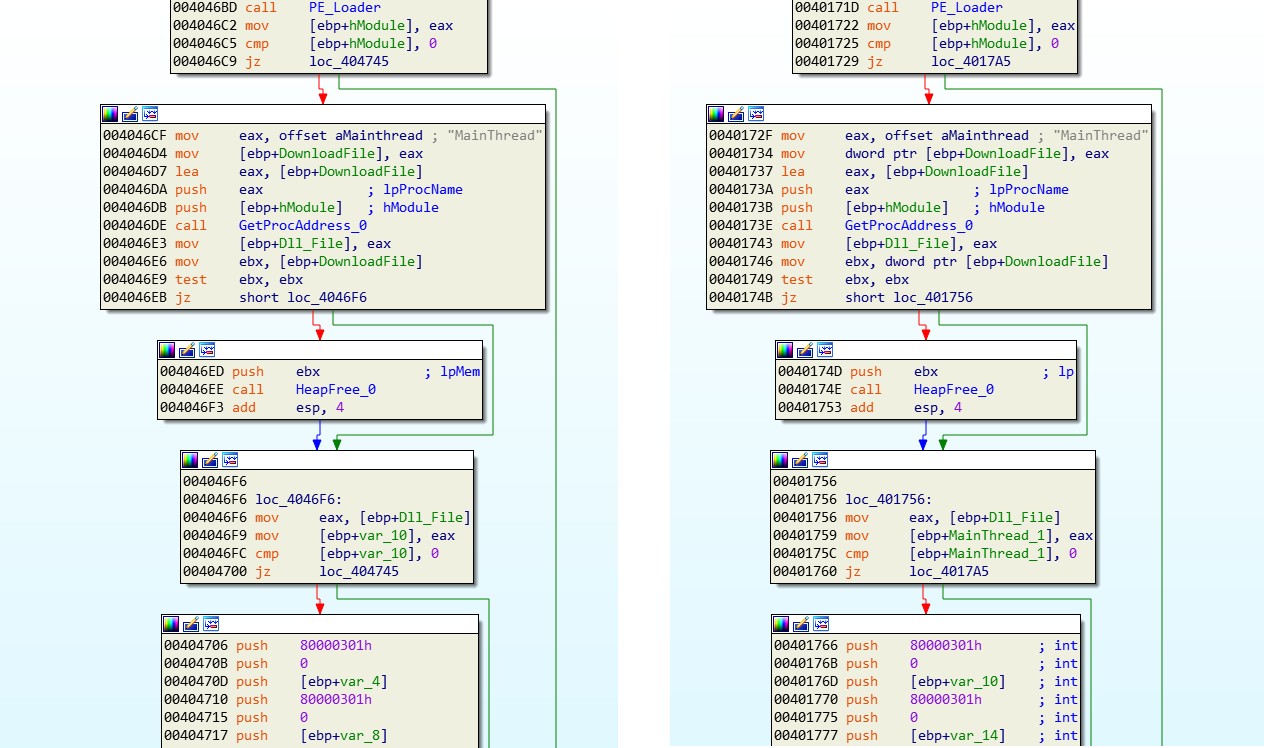The width and height of the screenshot is (1264, 748).
Task: Click color palette icon on right block 0040172F
Action: [716, 114]
